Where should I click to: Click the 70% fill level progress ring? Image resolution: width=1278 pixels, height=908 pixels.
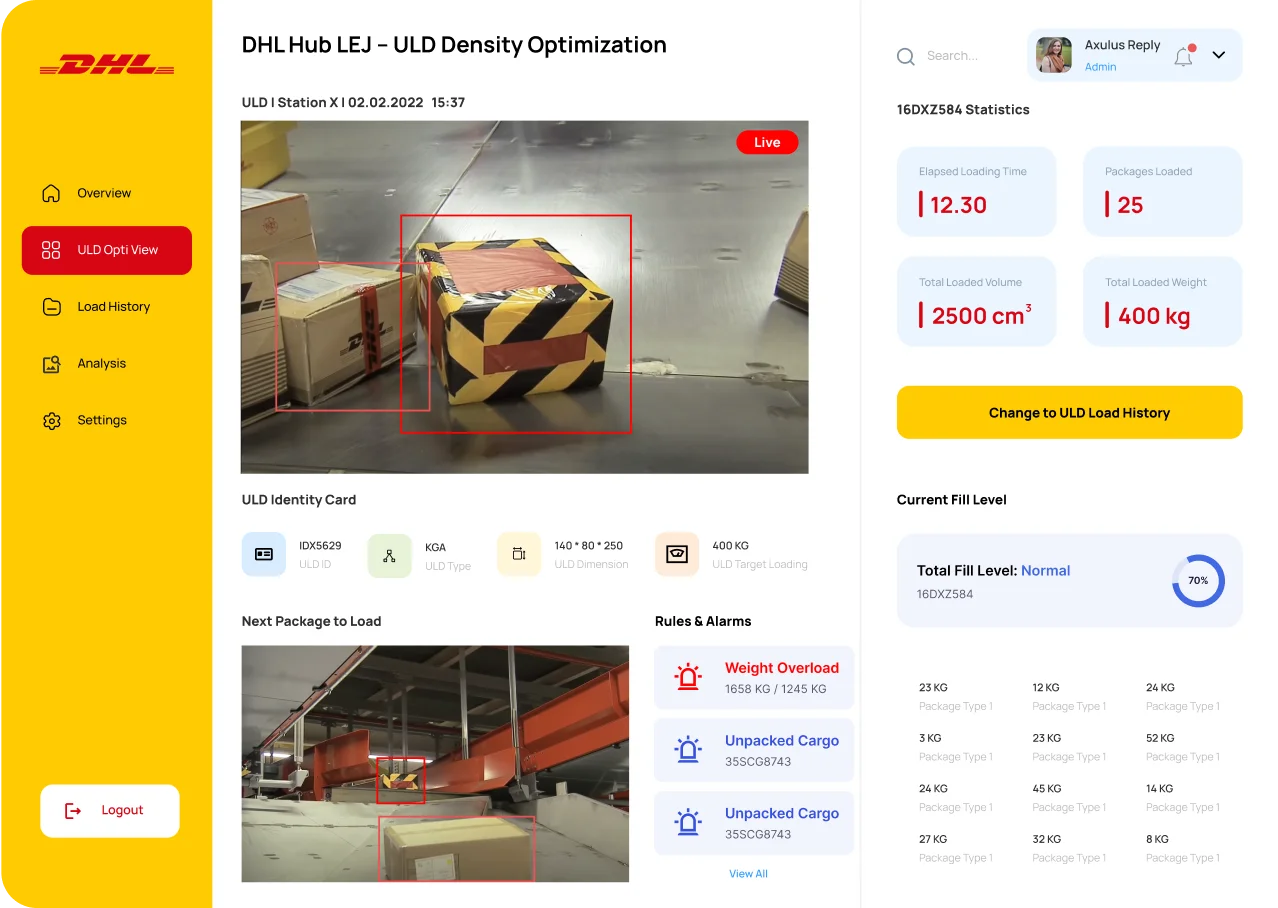[1198, 581]
